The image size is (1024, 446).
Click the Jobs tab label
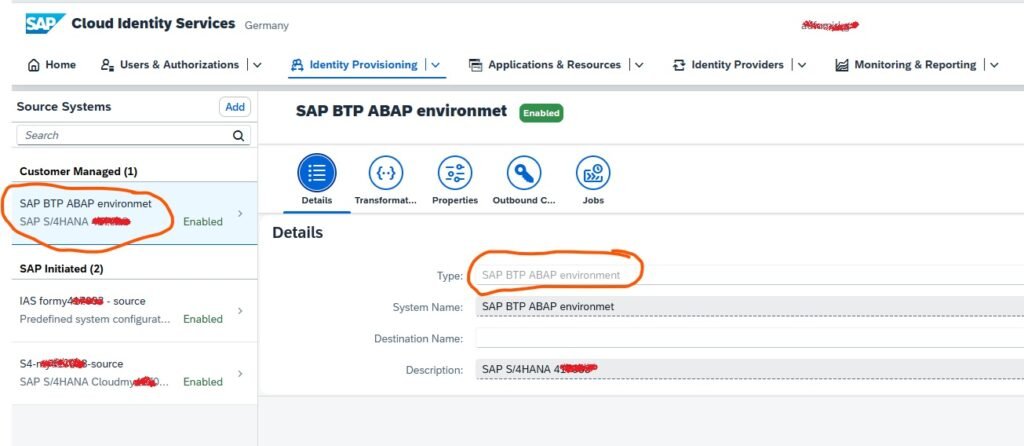593,200
